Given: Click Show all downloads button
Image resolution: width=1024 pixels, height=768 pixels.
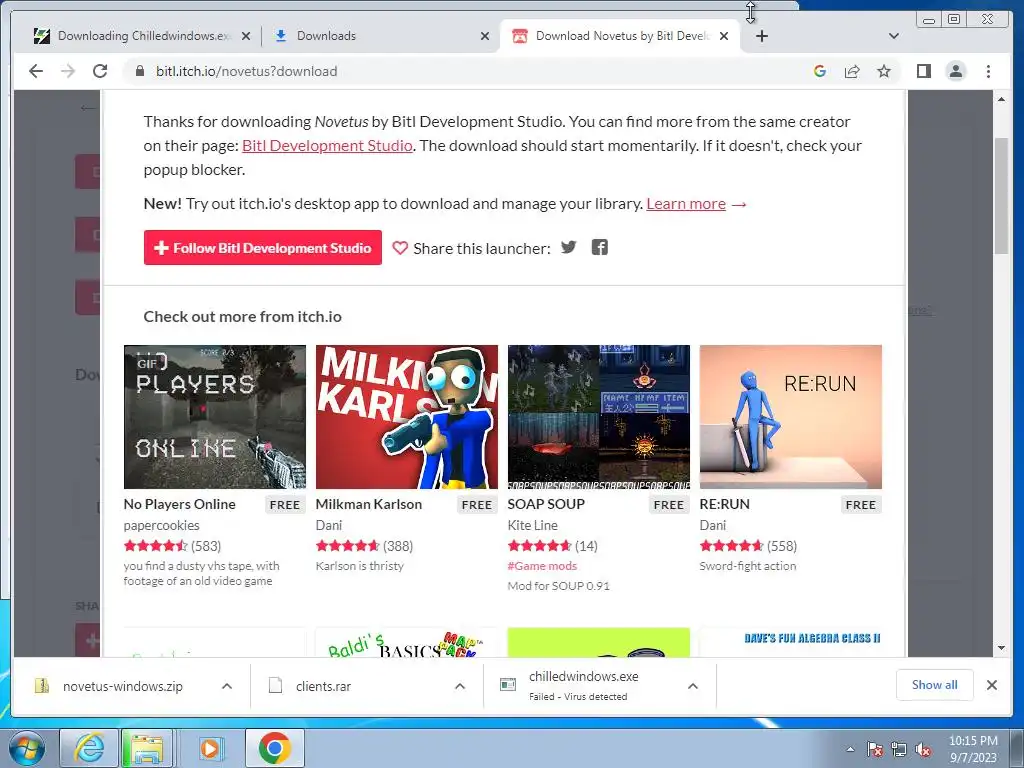Looking at the screenshot, I should click(935, 684).
